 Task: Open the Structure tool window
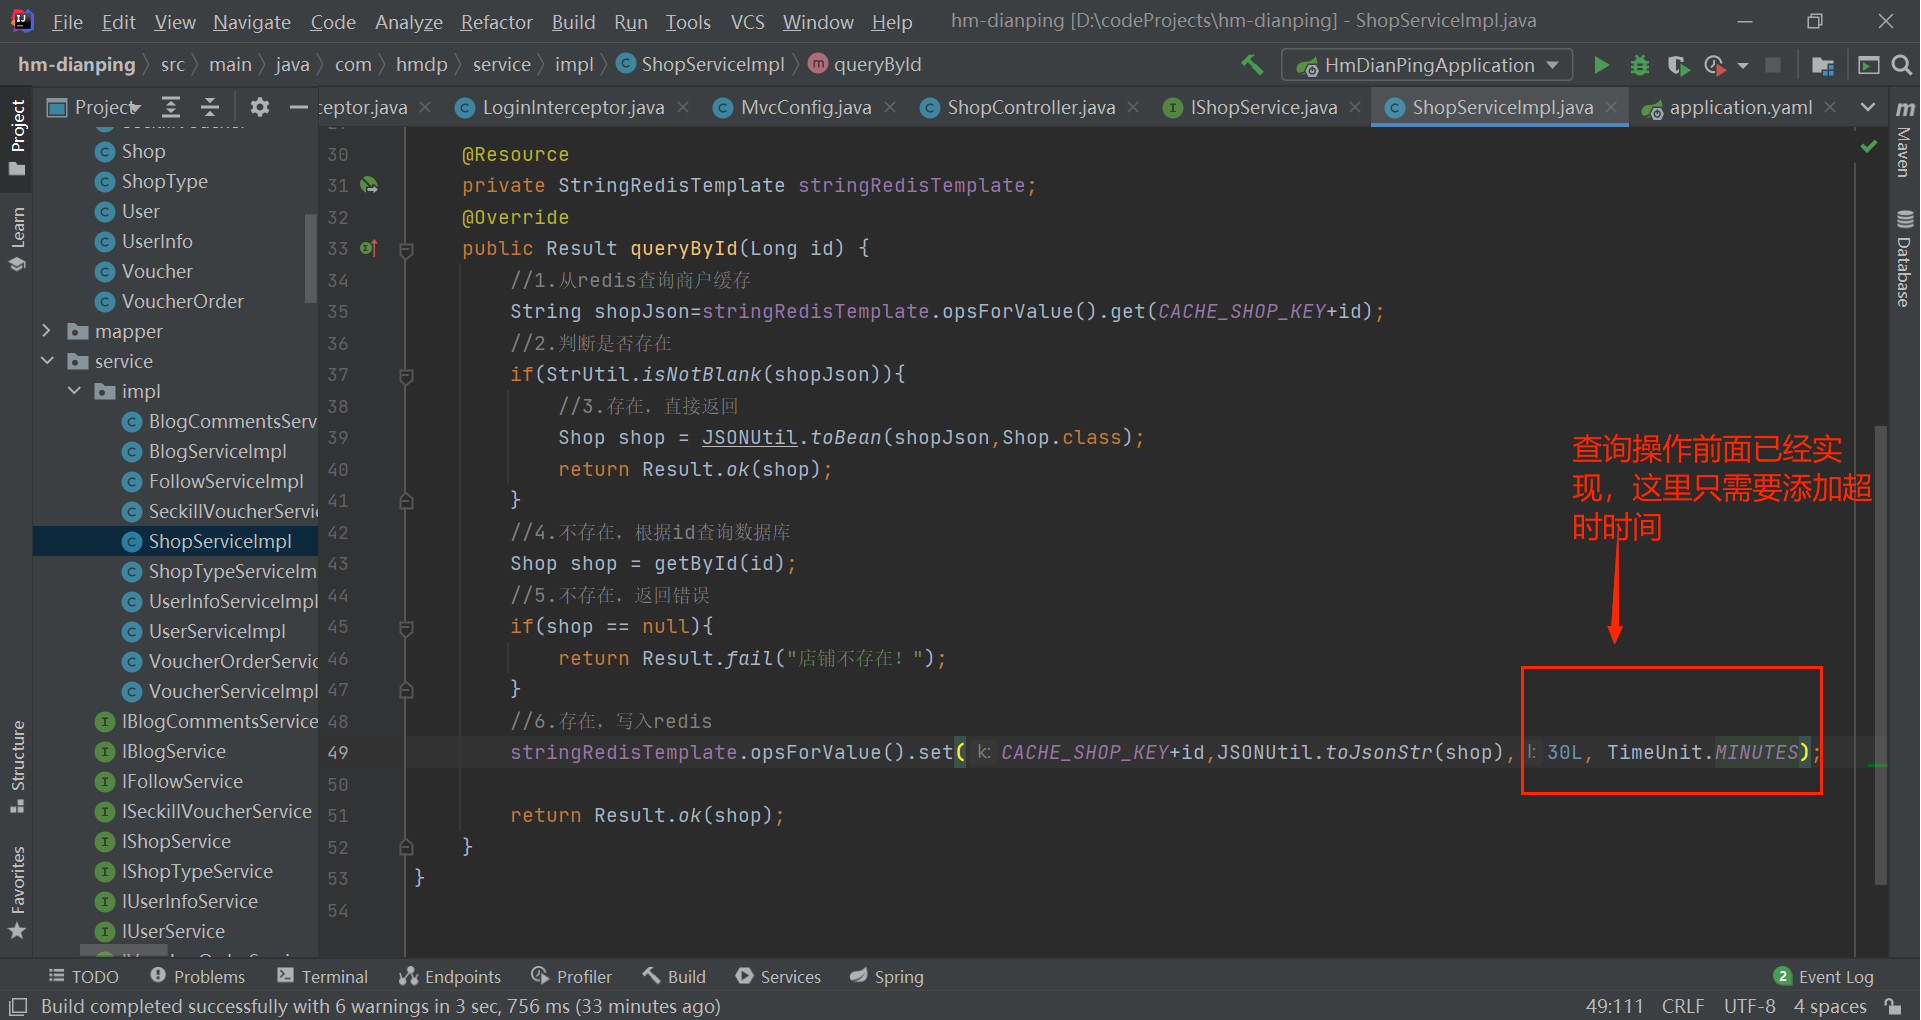pos(17,766)
